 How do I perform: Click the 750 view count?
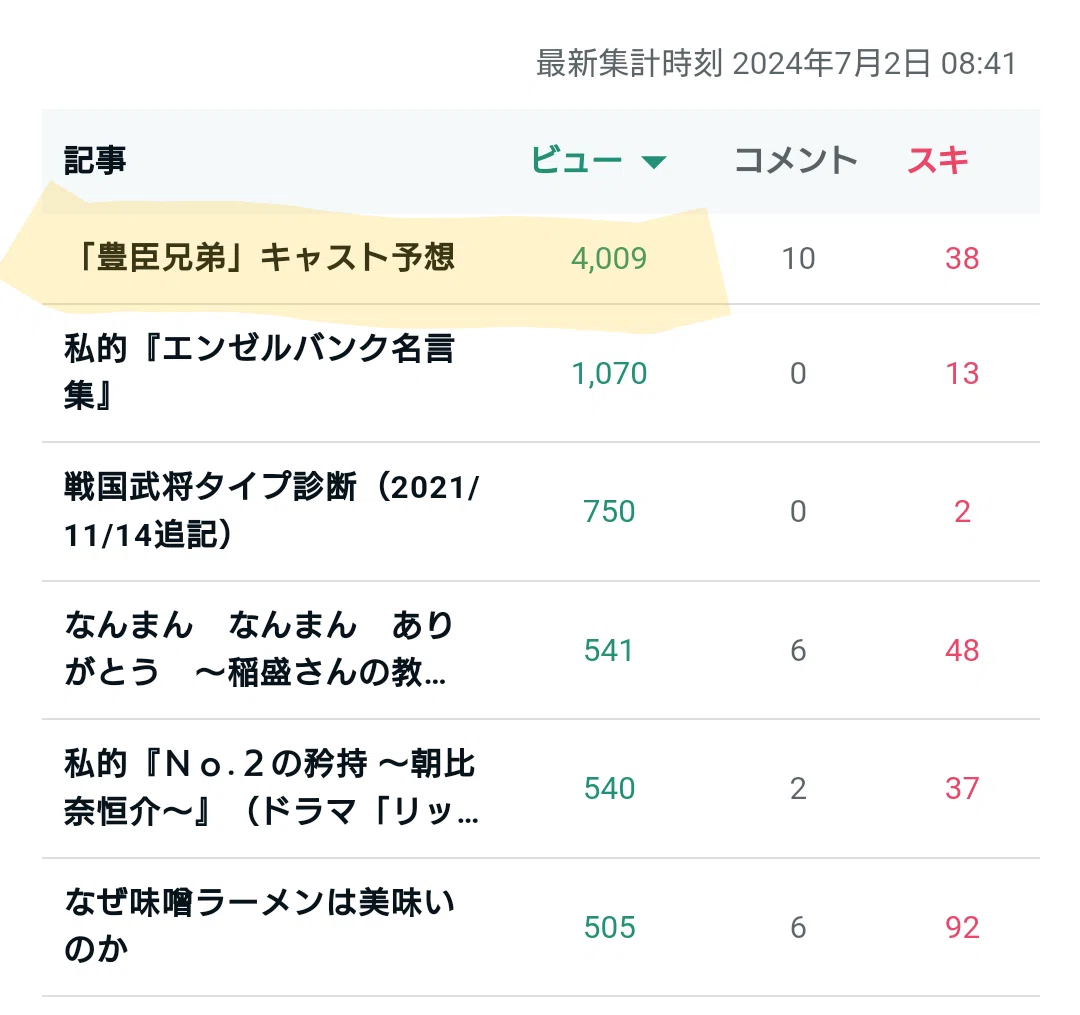[x=609, y=512]
